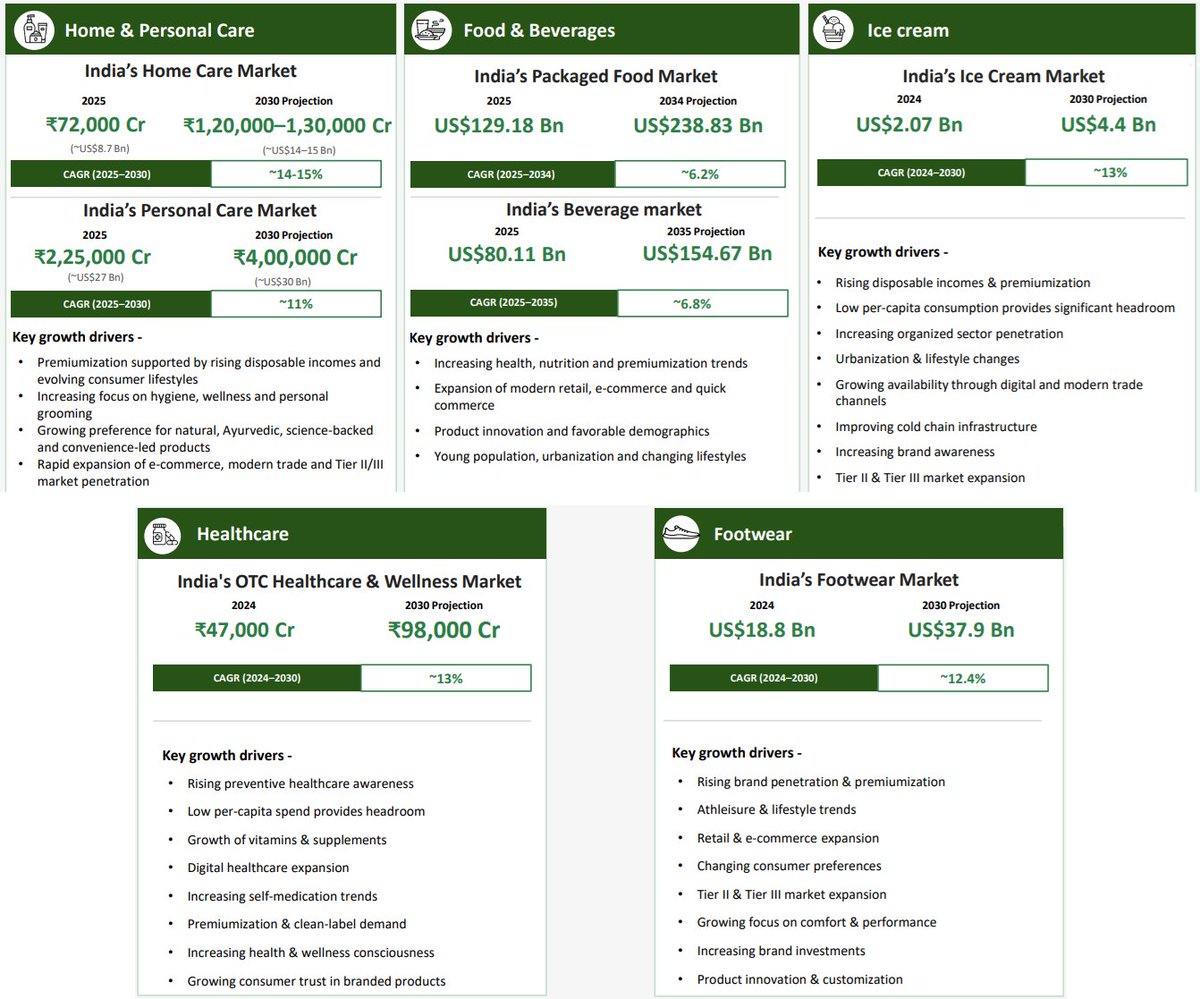Click the US$37.9 Bn projection
1200x999 pixels.
pyautogui.click(x=961, y=630)
